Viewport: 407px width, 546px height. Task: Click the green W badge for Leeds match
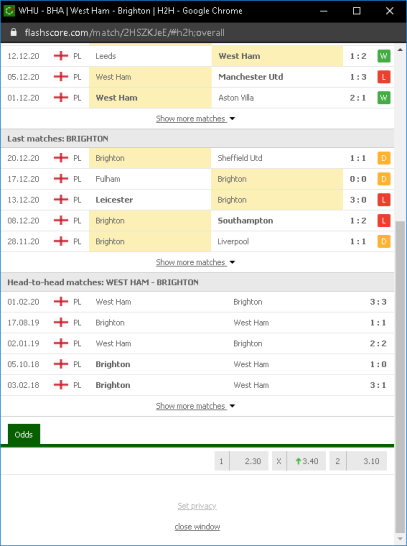pos(384,56)
